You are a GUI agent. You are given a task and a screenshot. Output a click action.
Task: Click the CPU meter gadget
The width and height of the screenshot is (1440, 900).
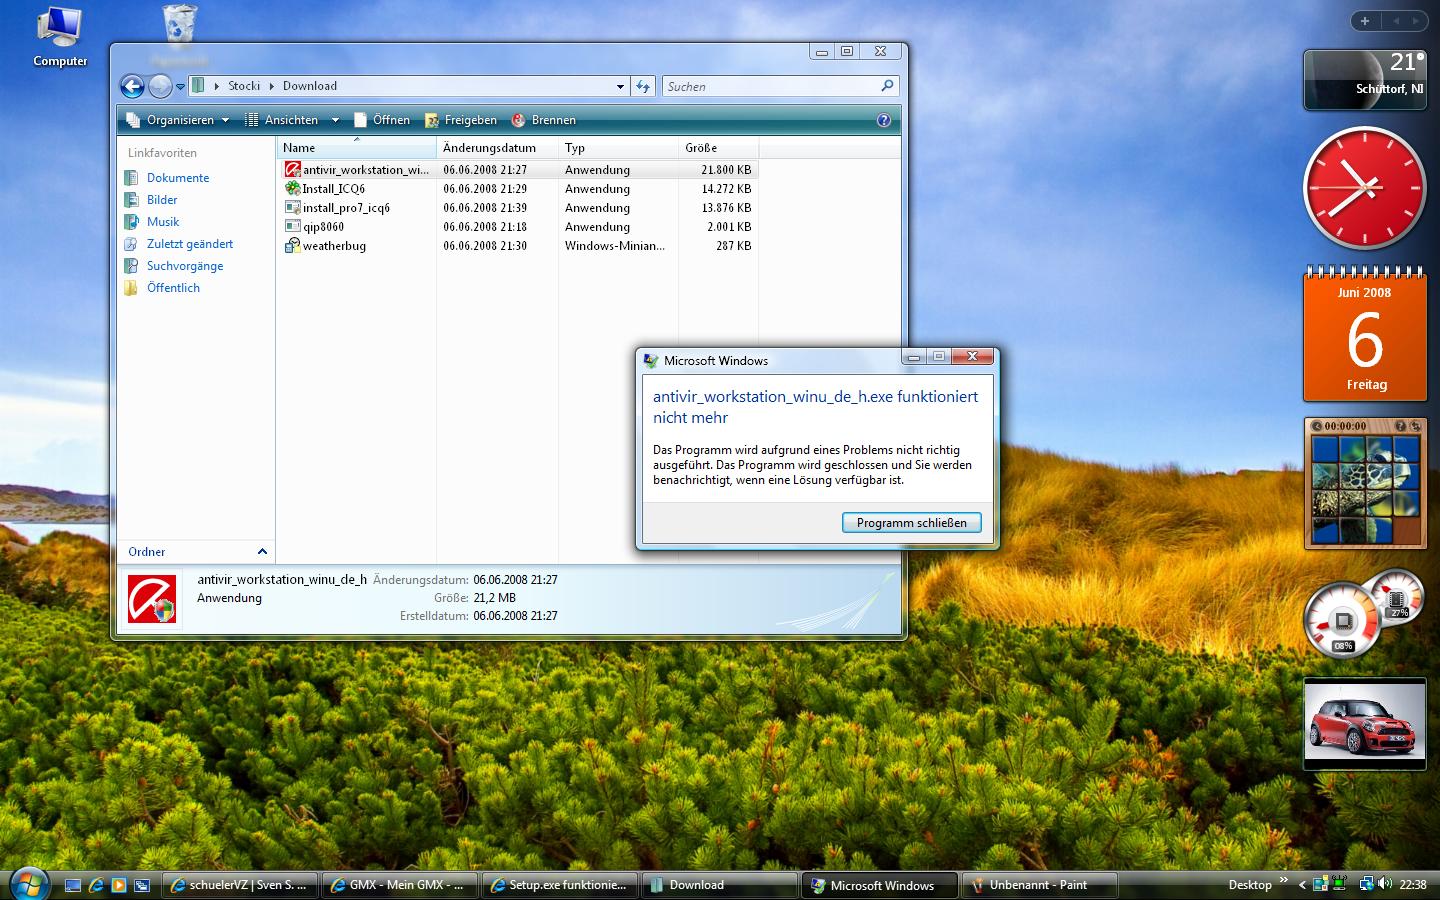pos(1365,613)
